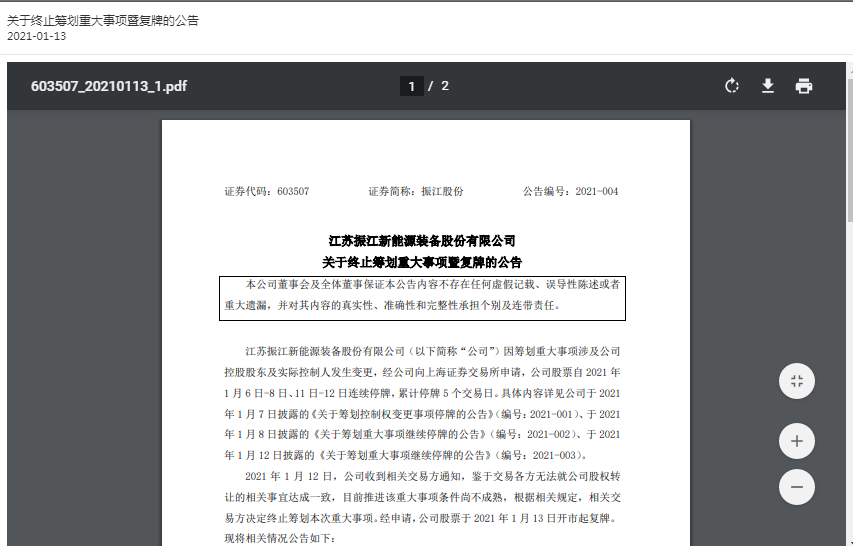Screen dimensions: 853x546
Task: Click file name 603507_20210113_1.pdf
Action: (109, 86)
